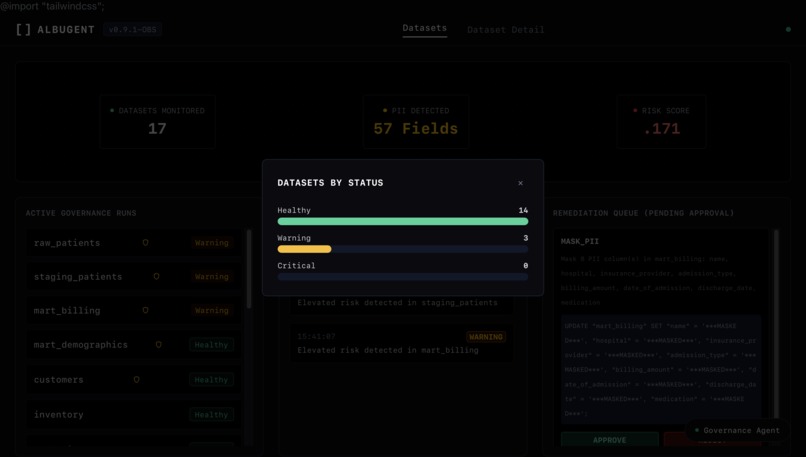The width and height of the screenshot is (806, 457).
Task: Click the Warning count value 3
Action: [525, 238]
